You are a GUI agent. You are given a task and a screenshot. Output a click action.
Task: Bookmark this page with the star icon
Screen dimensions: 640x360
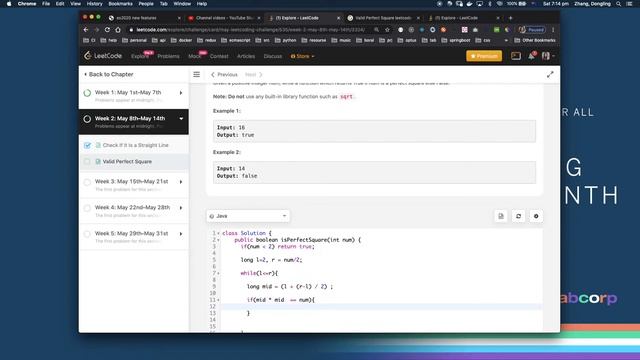[x=387, y=30]
